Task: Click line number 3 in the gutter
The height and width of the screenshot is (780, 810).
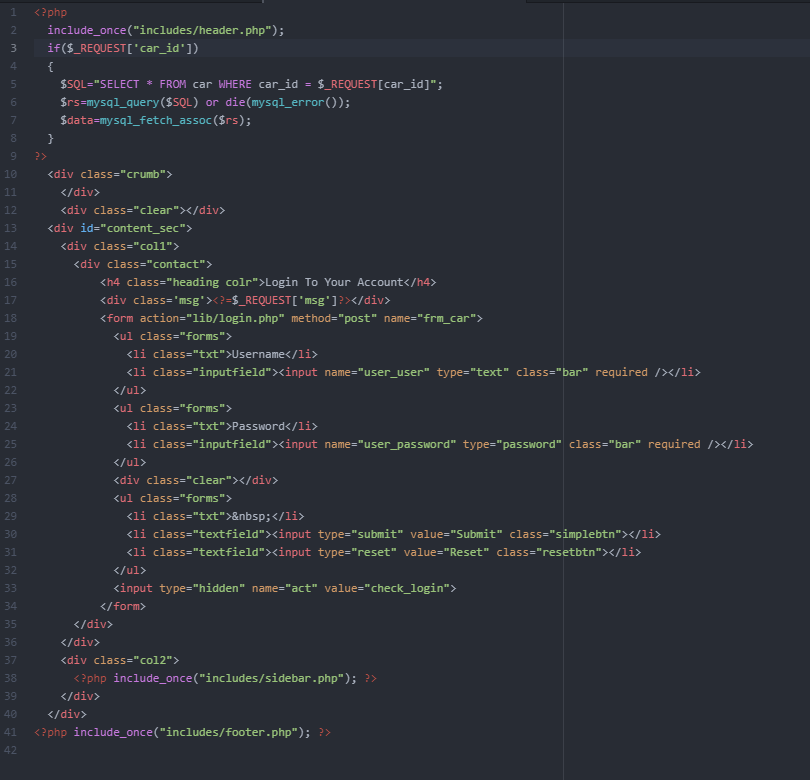Action: point(13,48)
